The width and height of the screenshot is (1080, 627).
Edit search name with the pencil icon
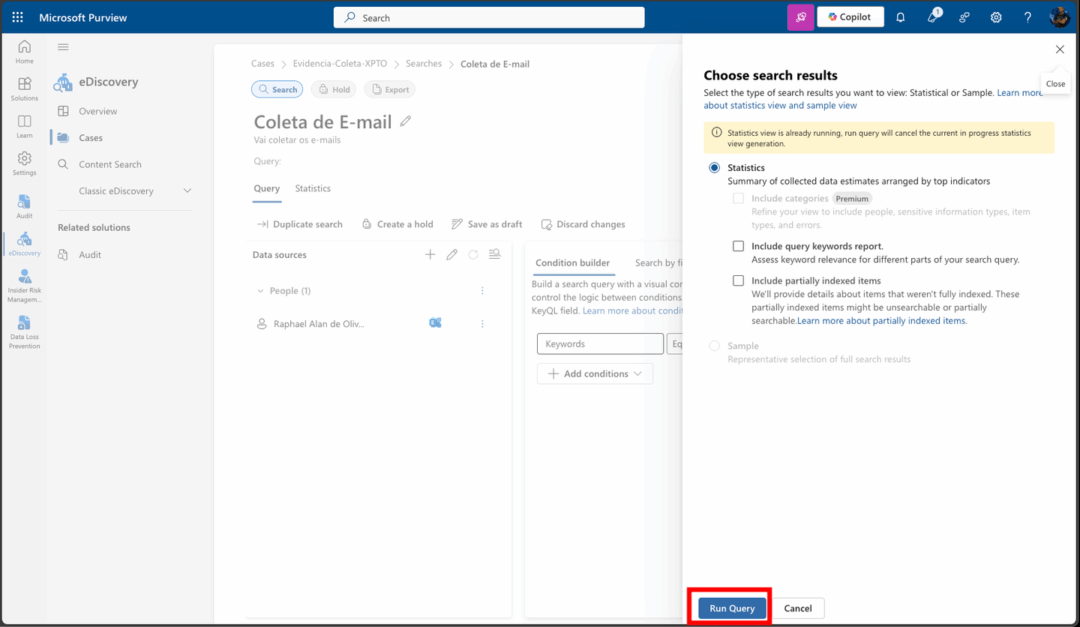406,121
